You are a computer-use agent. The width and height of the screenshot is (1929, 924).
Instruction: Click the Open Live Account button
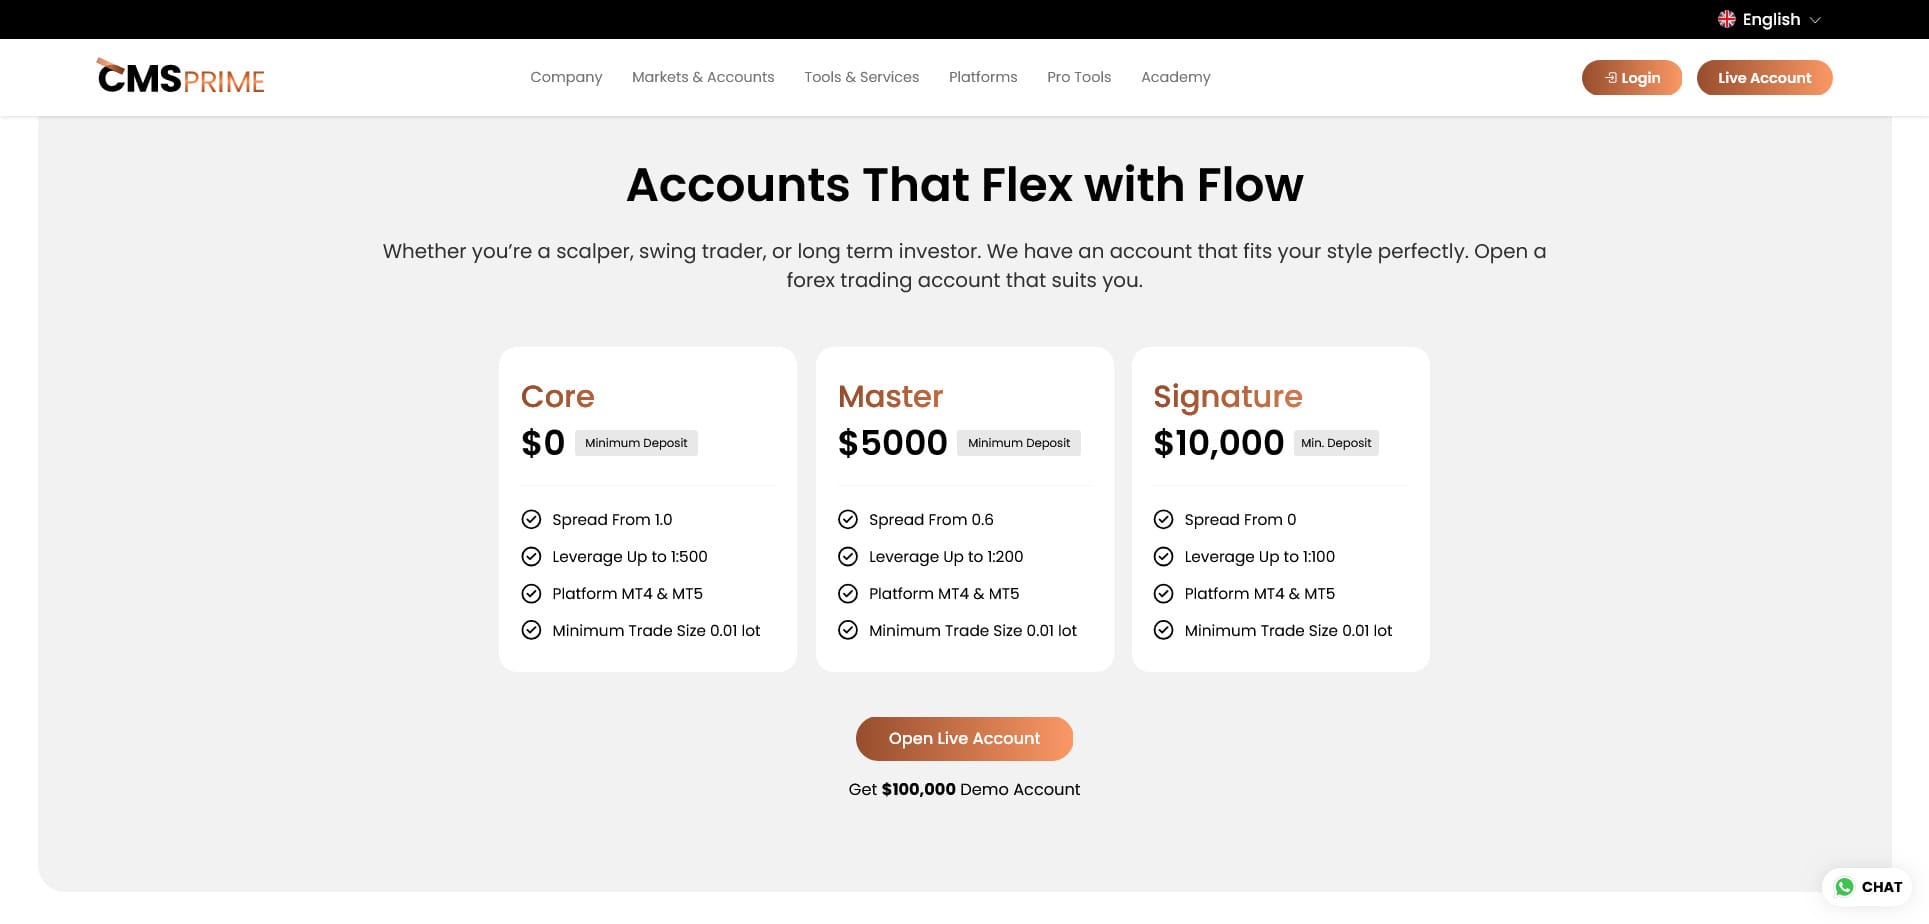tap(964, 739)
